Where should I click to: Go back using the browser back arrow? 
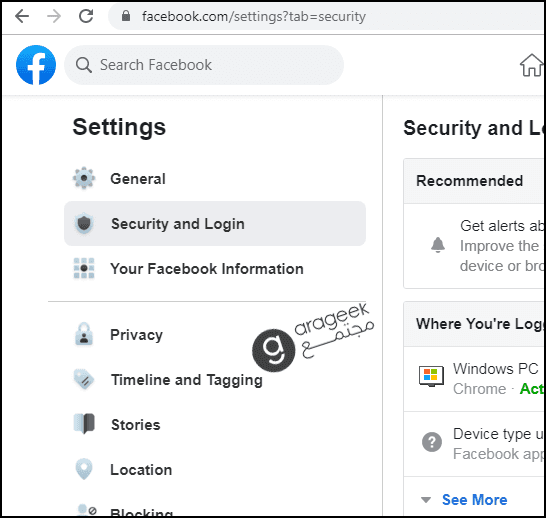(x=22, y=16)
